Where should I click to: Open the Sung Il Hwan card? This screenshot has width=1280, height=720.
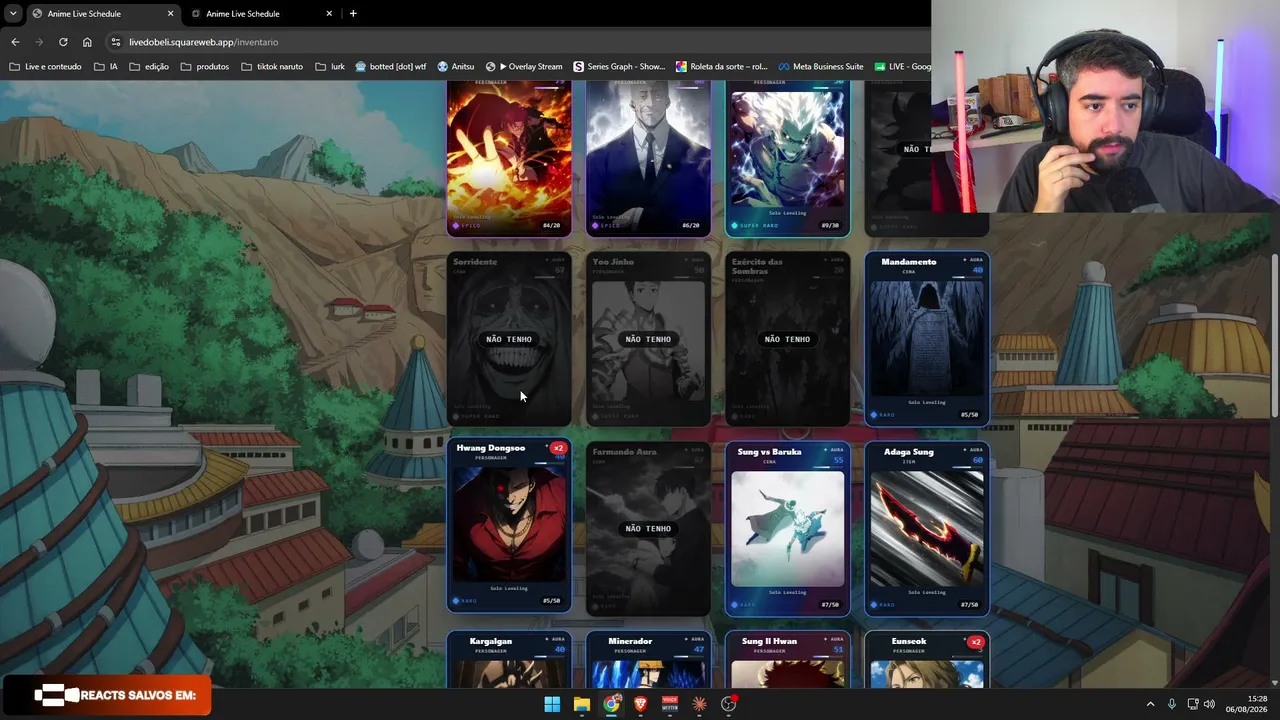(x=787, y=659)
